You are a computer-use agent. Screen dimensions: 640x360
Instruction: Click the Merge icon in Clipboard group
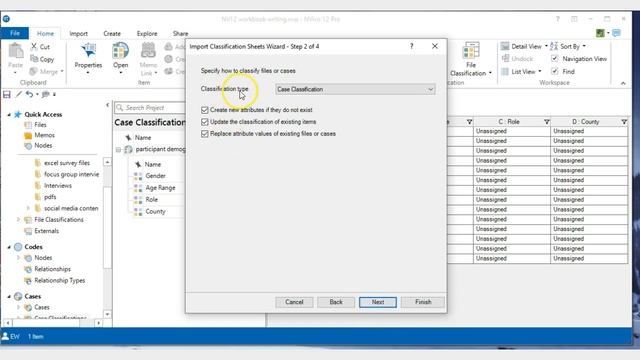(33, 71)
